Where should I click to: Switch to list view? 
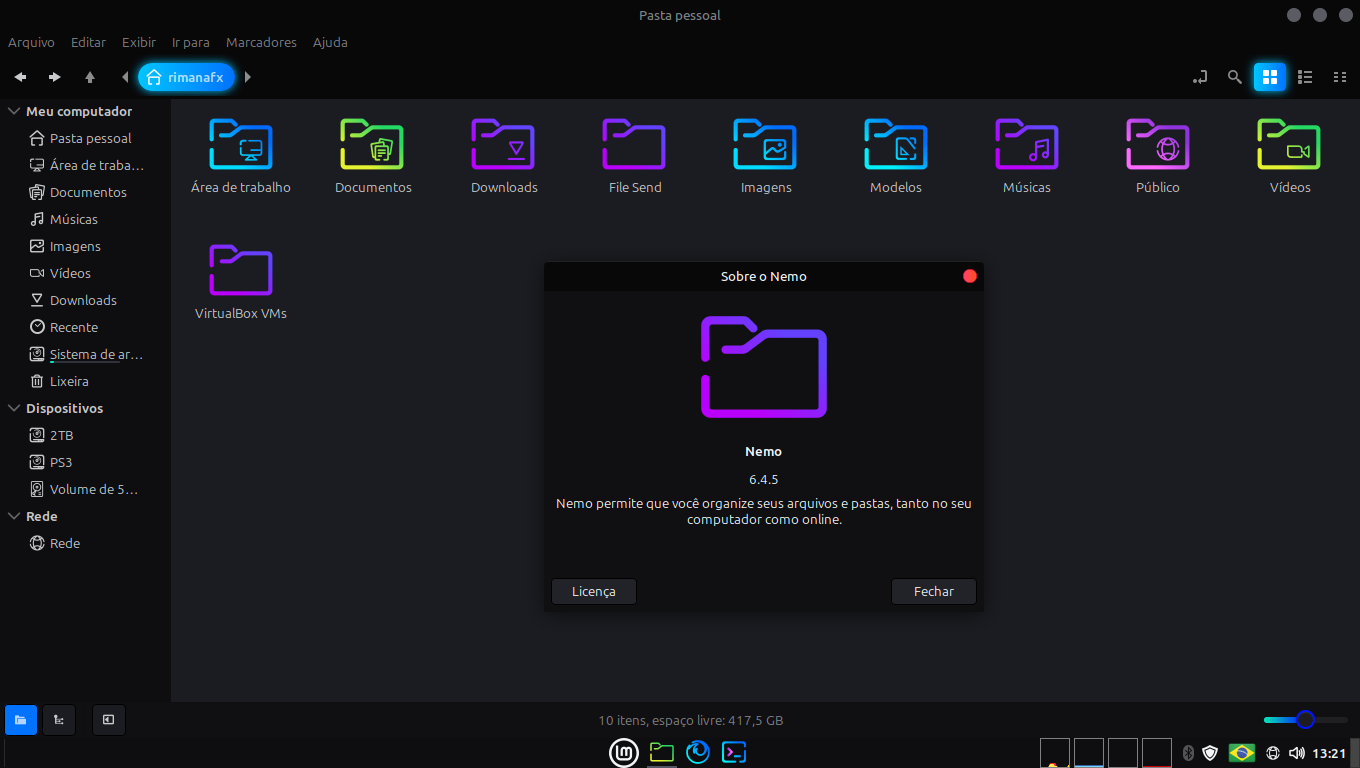[1305, 77]
